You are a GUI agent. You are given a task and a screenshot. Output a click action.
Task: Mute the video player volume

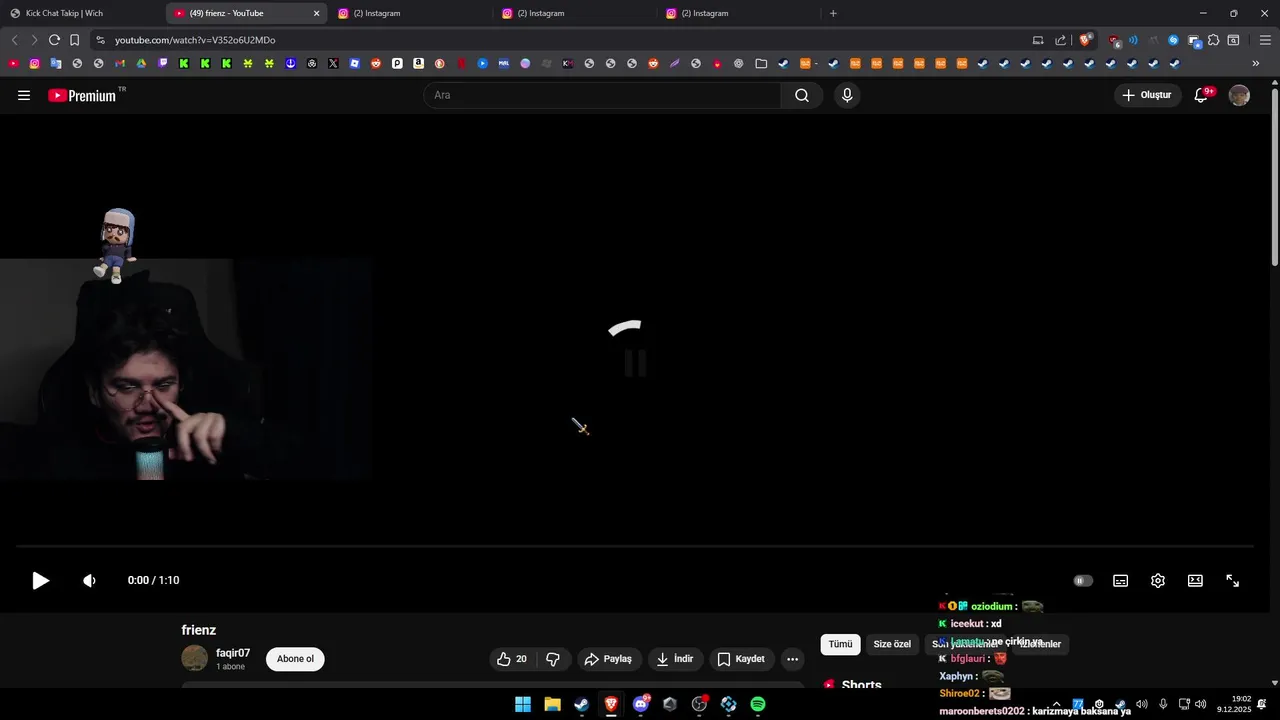click(89, 580)
